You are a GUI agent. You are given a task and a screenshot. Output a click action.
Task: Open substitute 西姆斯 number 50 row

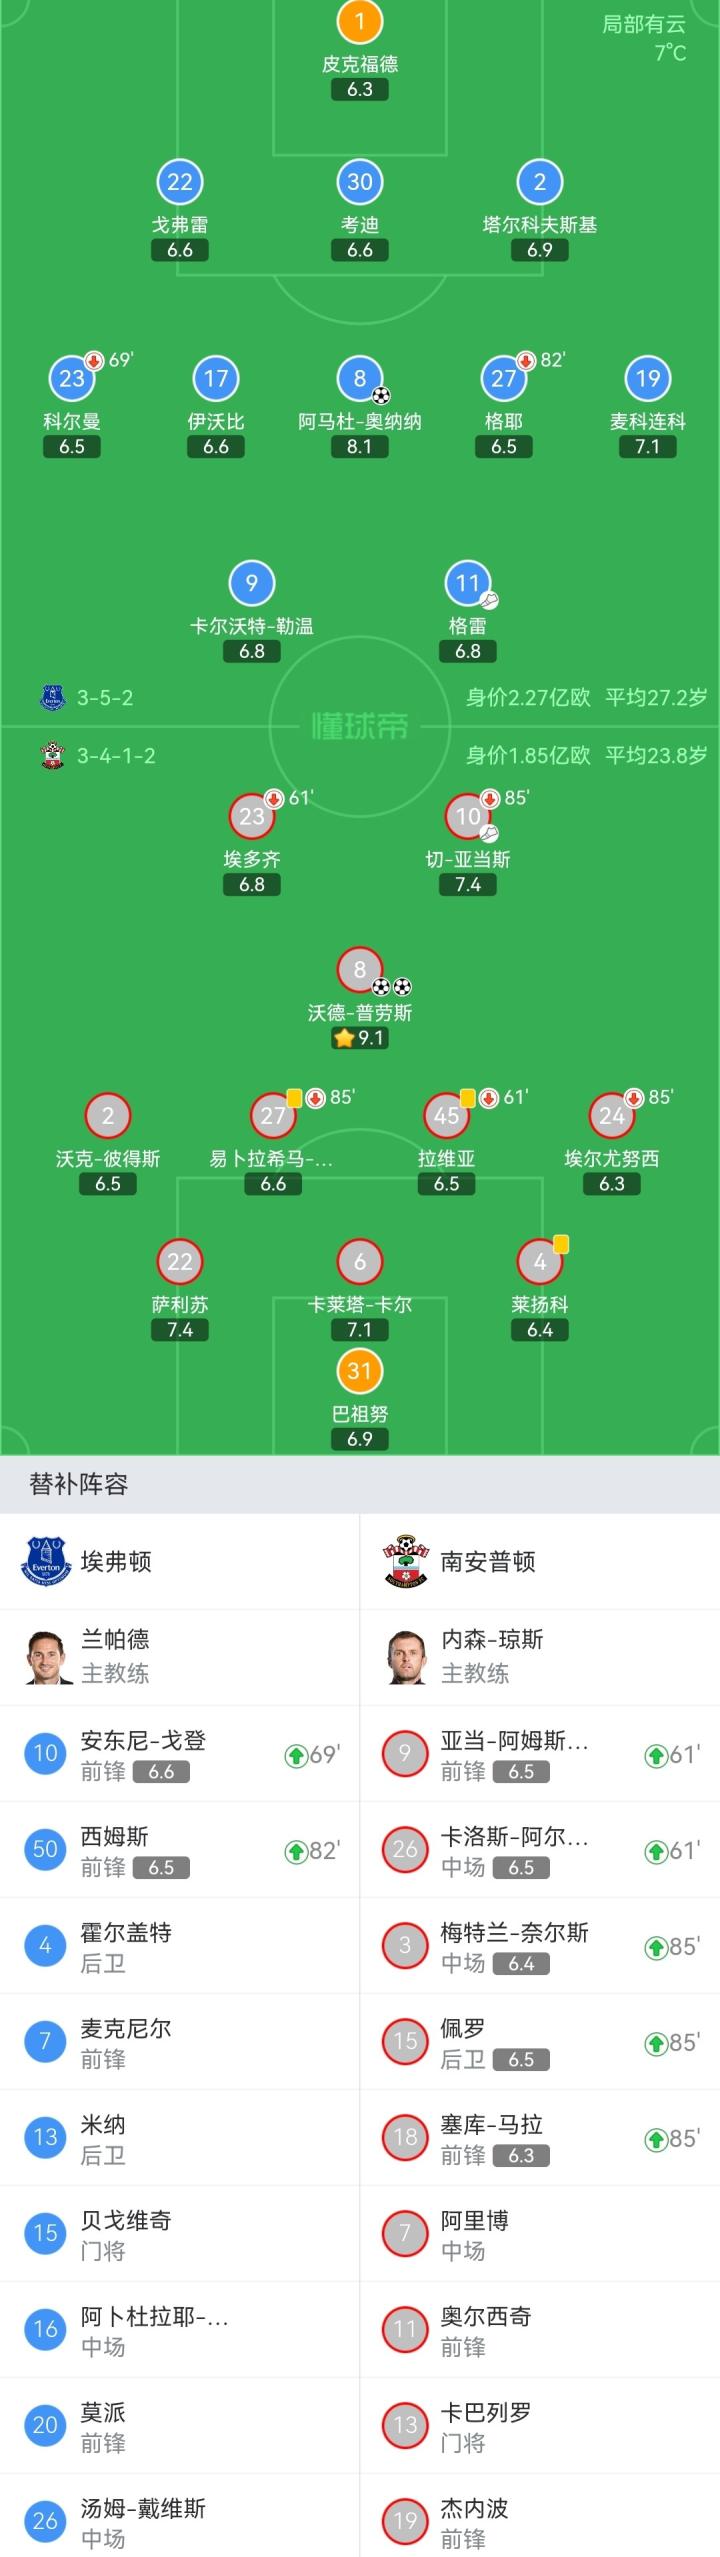click(x=180, y=1850)
